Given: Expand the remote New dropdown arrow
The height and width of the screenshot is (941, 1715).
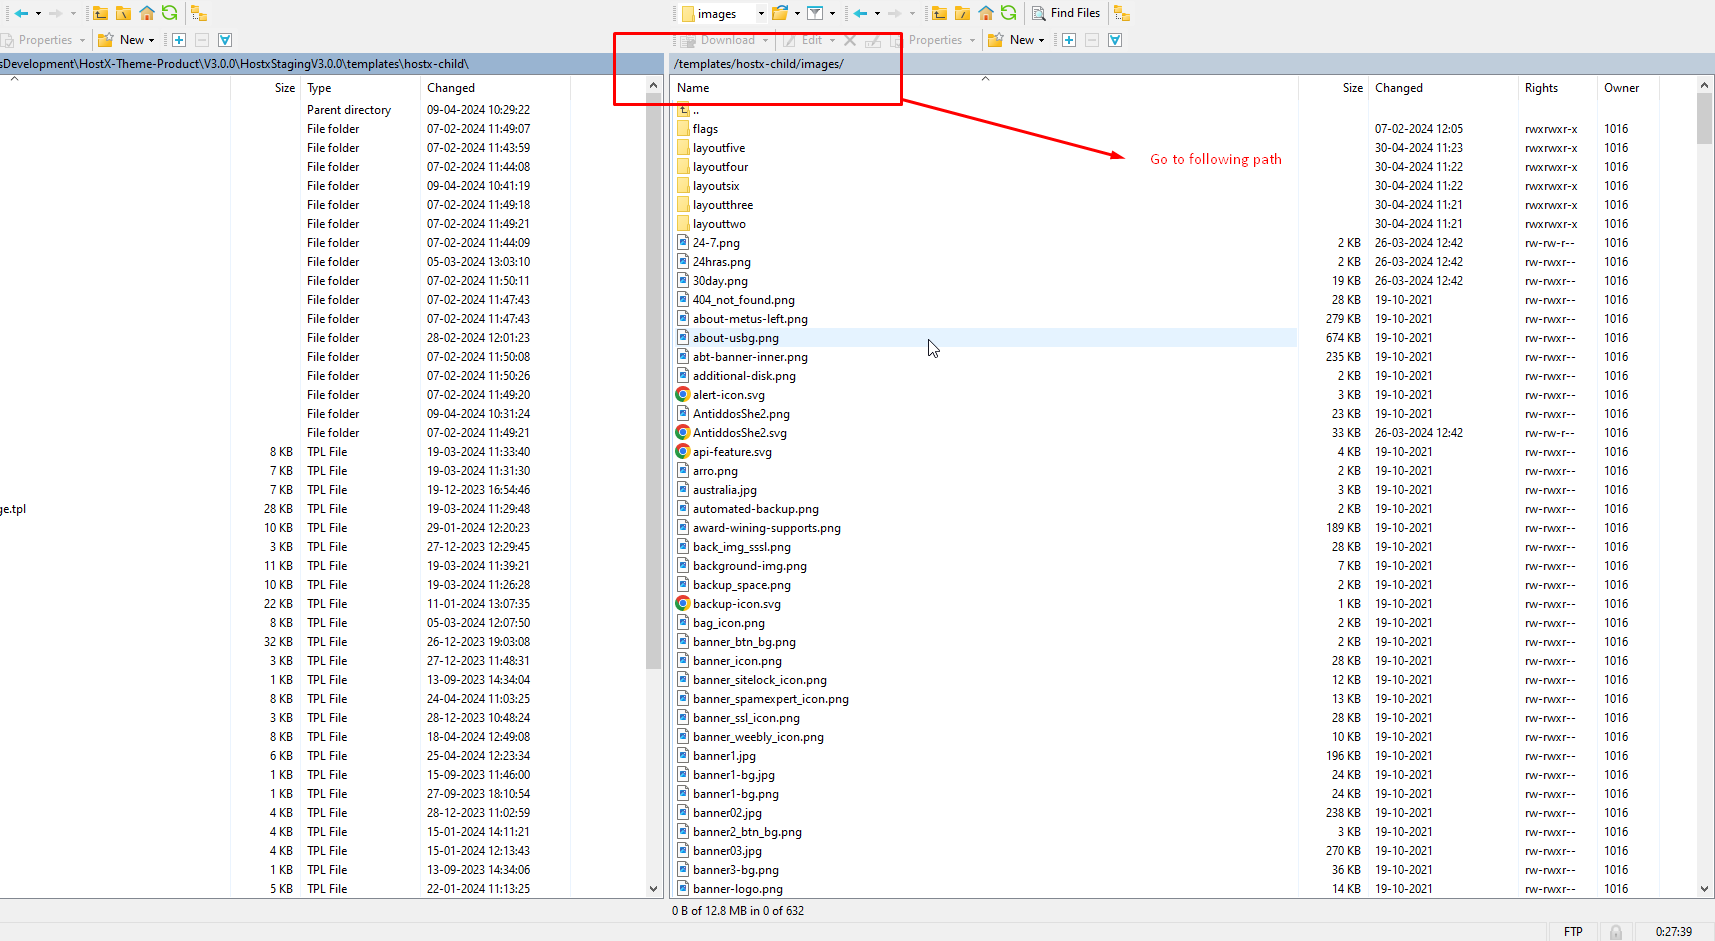Looking at the screenshot, I should pyautogui.click(x=1042, y=41).
